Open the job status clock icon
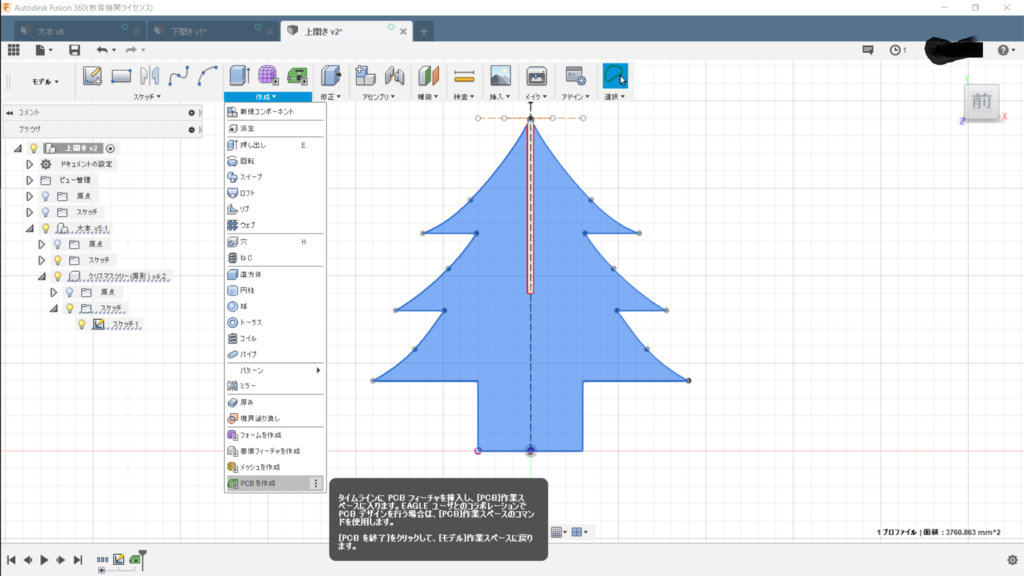This screenshot has width=1024, height=576. point(895,50)
